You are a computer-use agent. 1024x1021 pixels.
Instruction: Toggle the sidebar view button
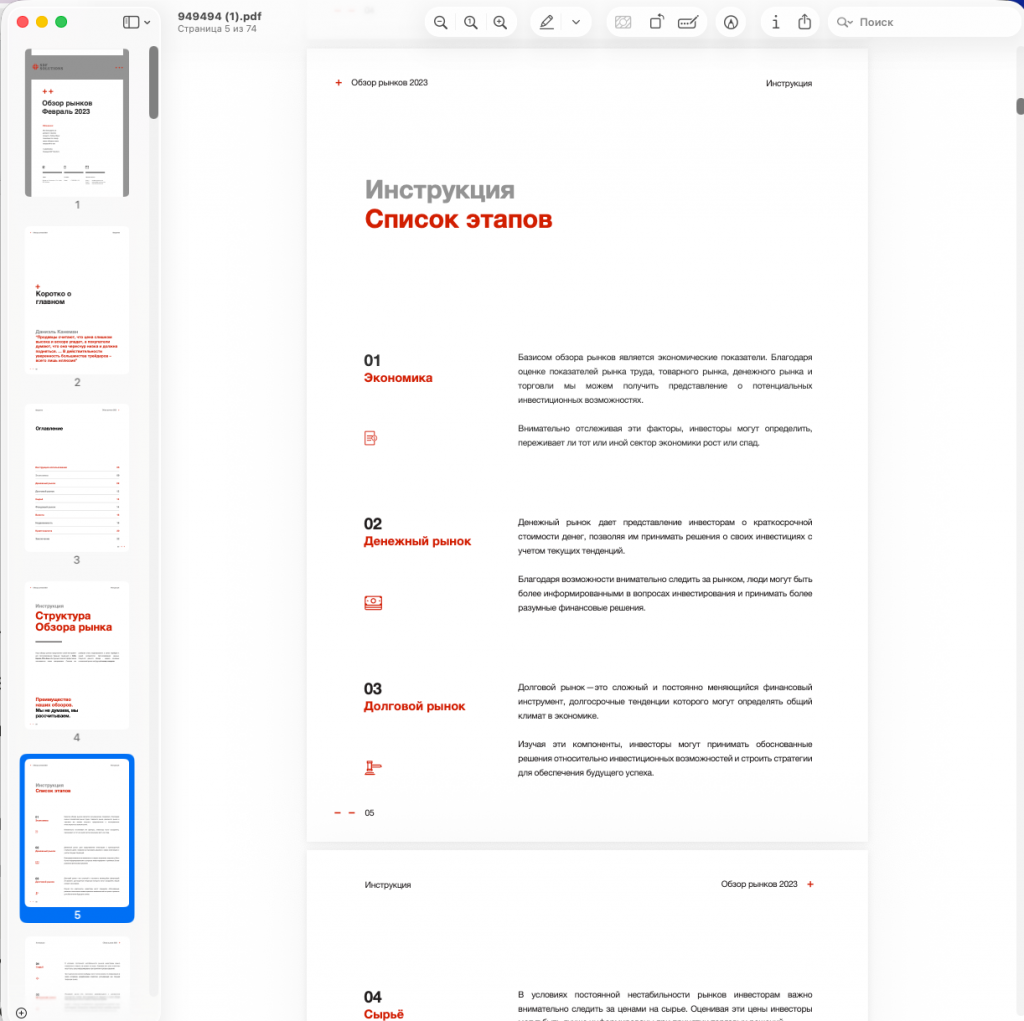pos(131,22)
